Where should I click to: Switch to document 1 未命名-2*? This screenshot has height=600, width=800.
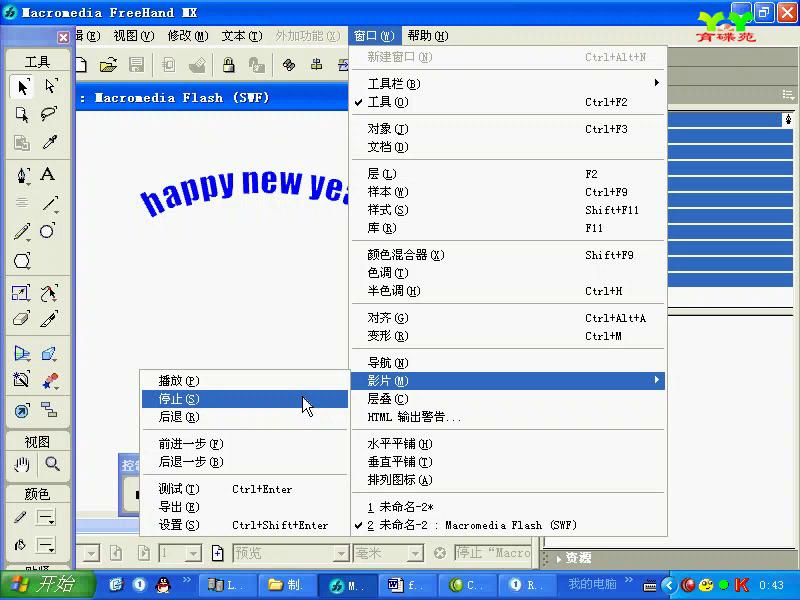[509, 507]
